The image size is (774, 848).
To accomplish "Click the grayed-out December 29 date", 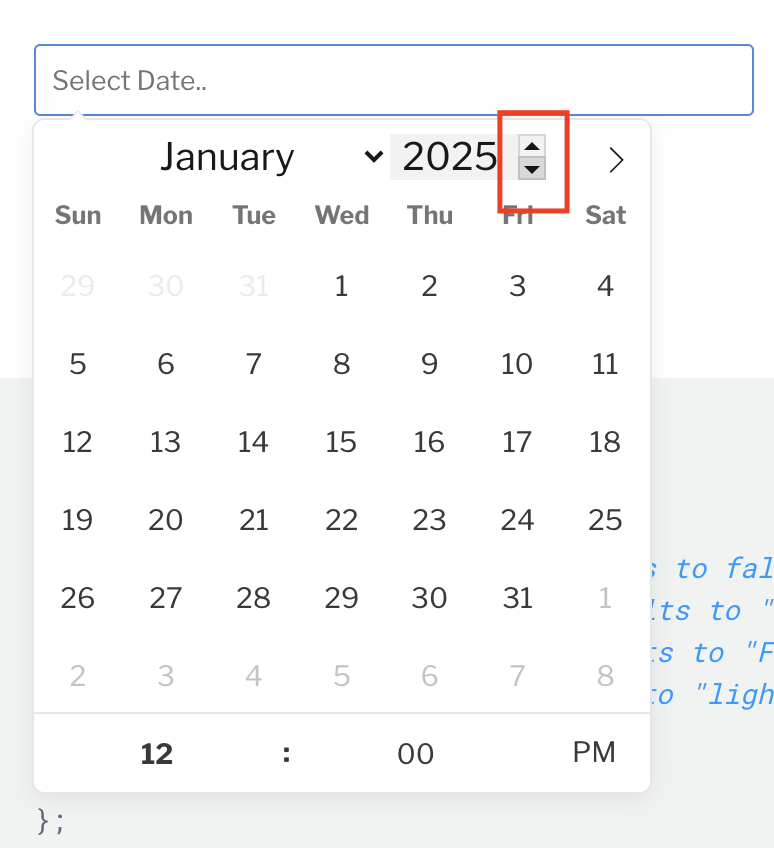I will tap(78, 286).
